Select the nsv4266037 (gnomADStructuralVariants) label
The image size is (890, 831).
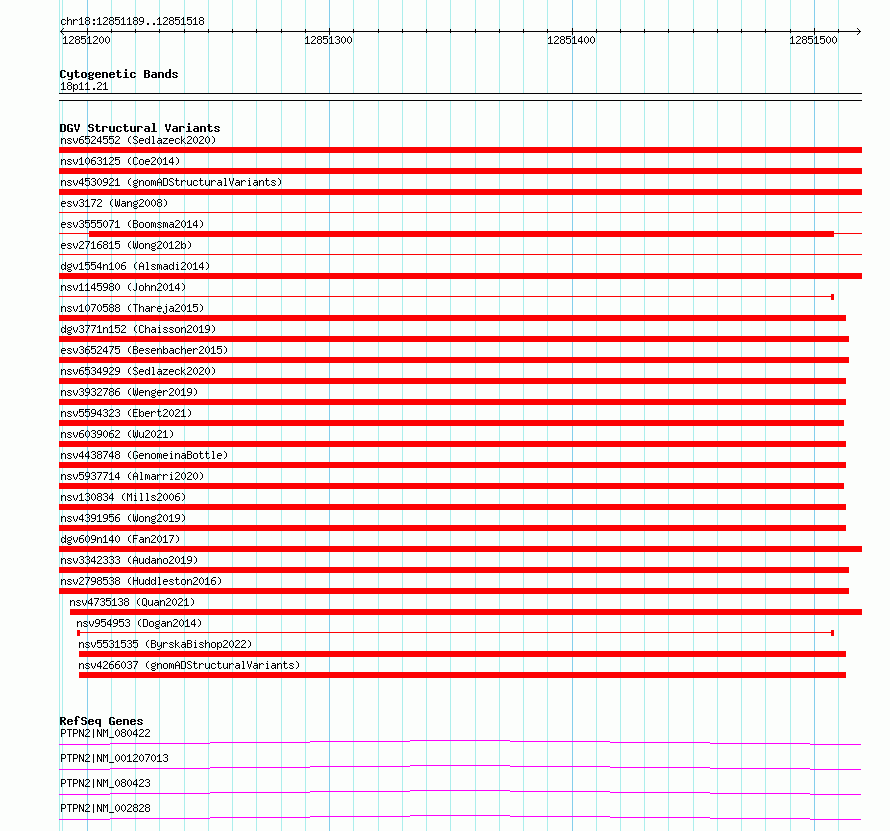pyautogui.click(x=189, y=665)
